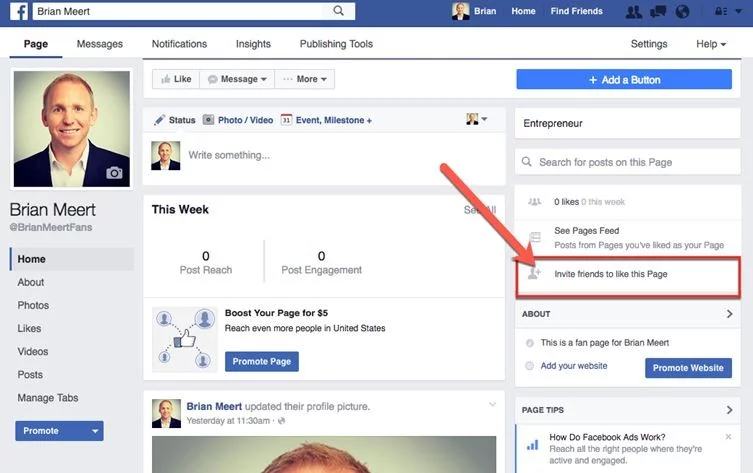Click the Promote Website button
This screenshot has width=753, height=473.
pos(688,368)
